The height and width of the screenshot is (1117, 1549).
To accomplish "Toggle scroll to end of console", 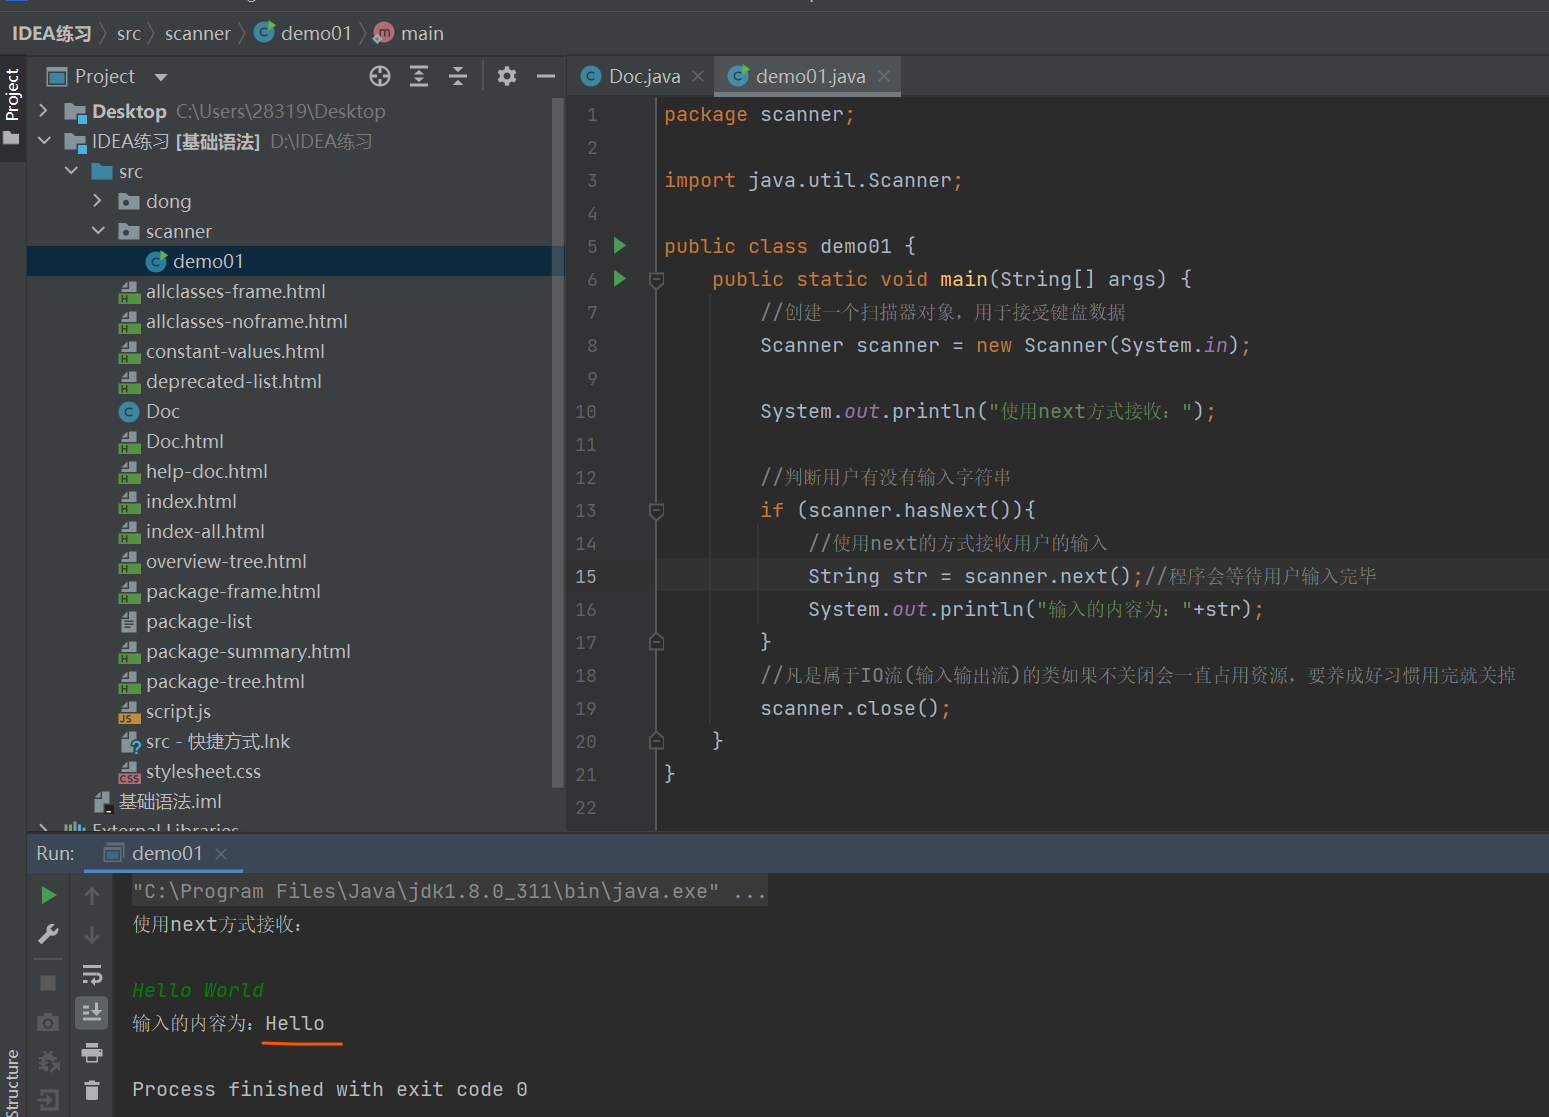I will click(92, 1013).
